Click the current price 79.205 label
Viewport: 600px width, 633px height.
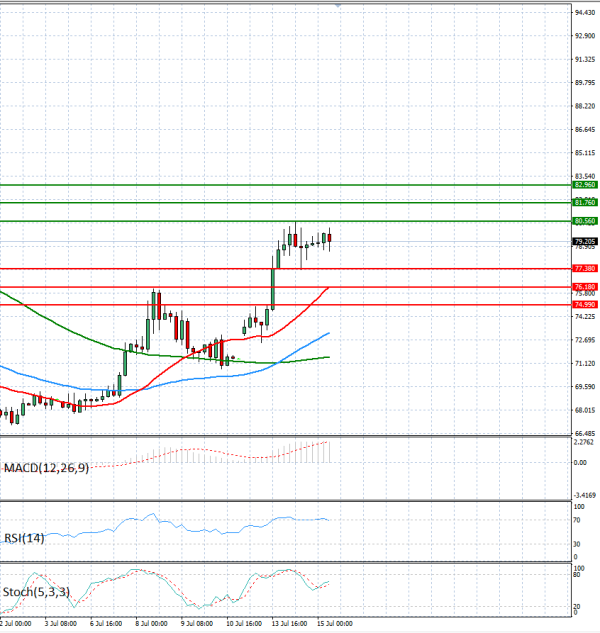pyautogui.click(x=585, y=242)
